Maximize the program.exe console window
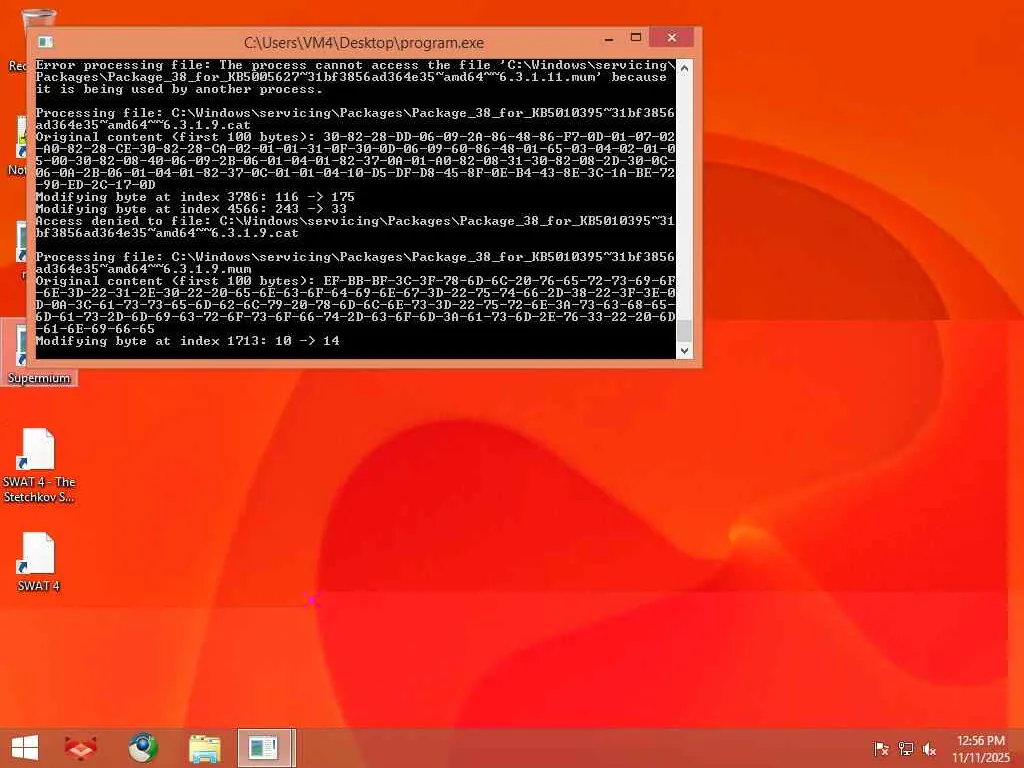Screen dimensions: 1024x768 (x=635, y=38)
